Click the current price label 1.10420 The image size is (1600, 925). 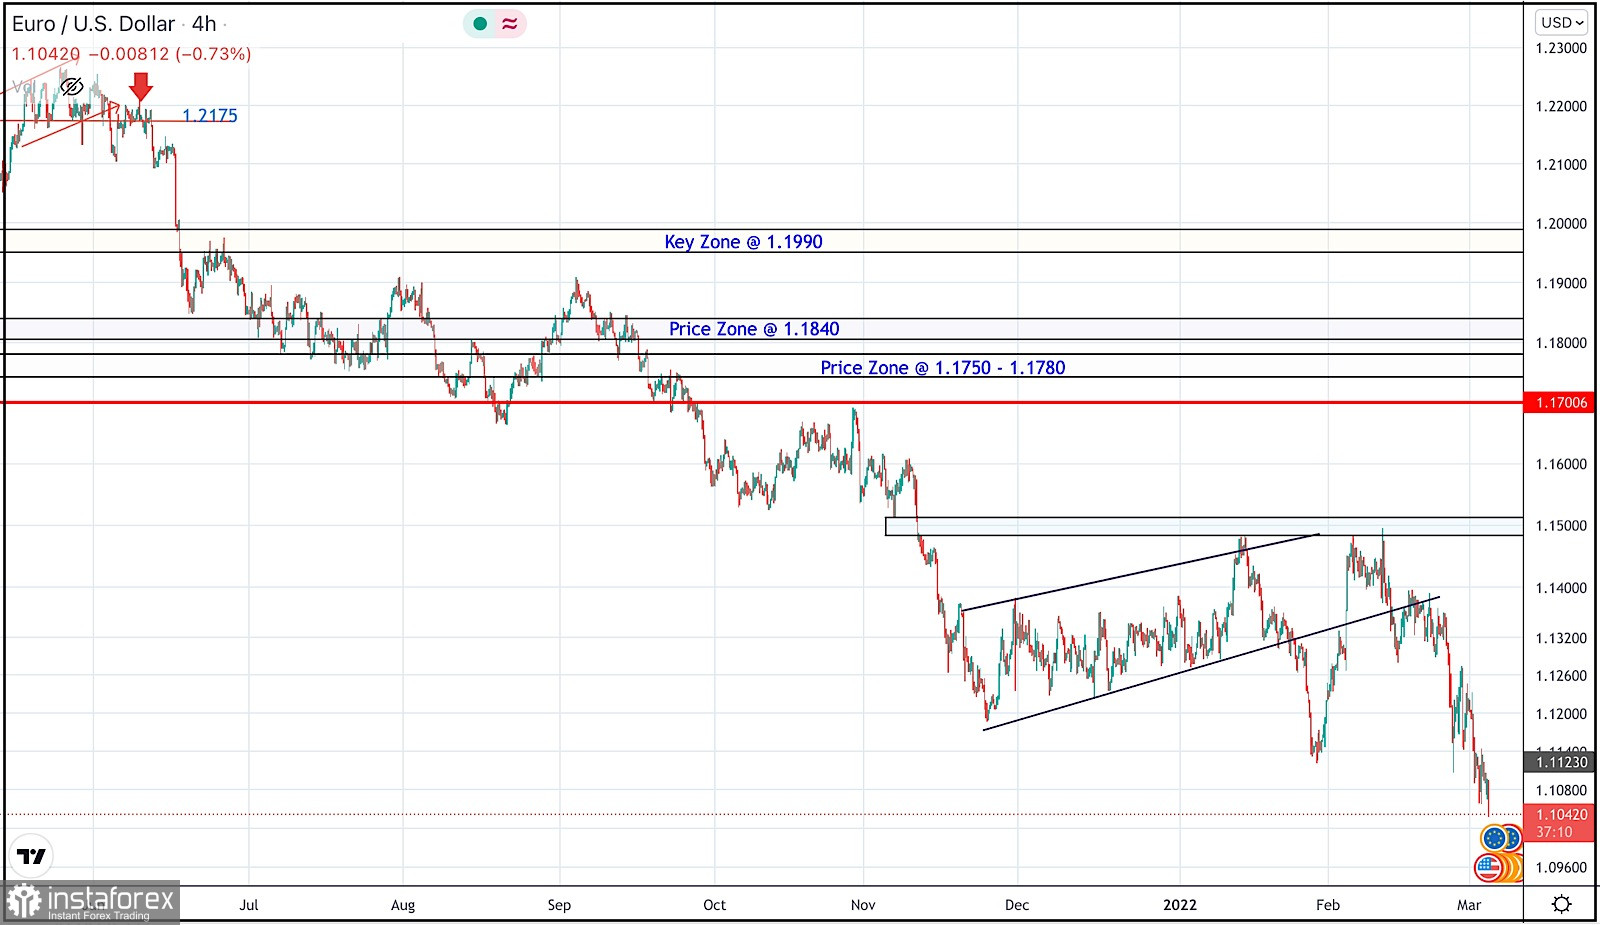point(1561,815)
